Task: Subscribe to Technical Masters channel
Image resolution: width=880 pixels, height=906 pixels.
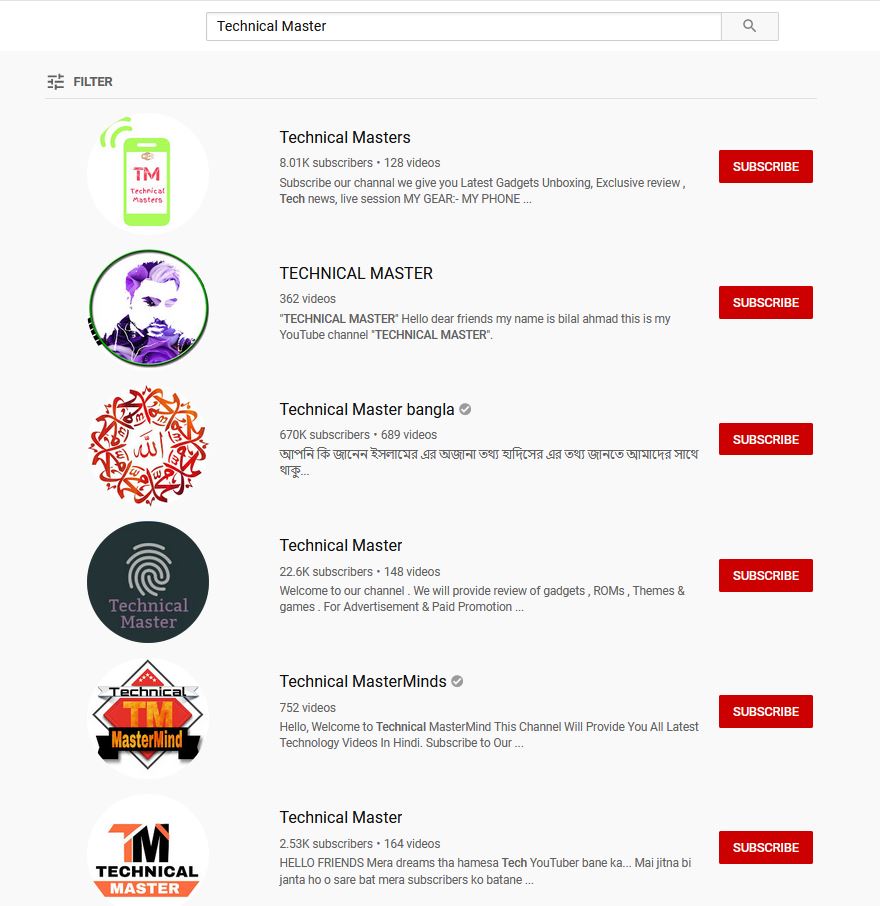Action: click(766, 166)
